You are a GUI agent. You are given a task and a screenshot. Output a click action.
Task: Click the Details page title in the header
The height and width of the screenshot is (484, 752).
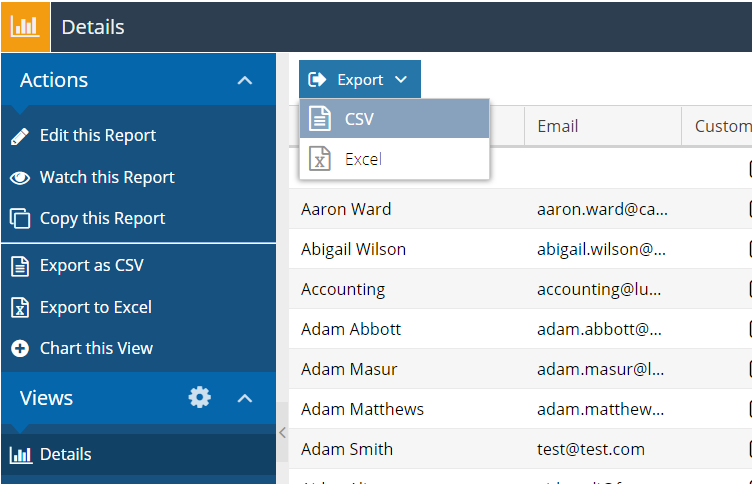[x=93, y=27]
